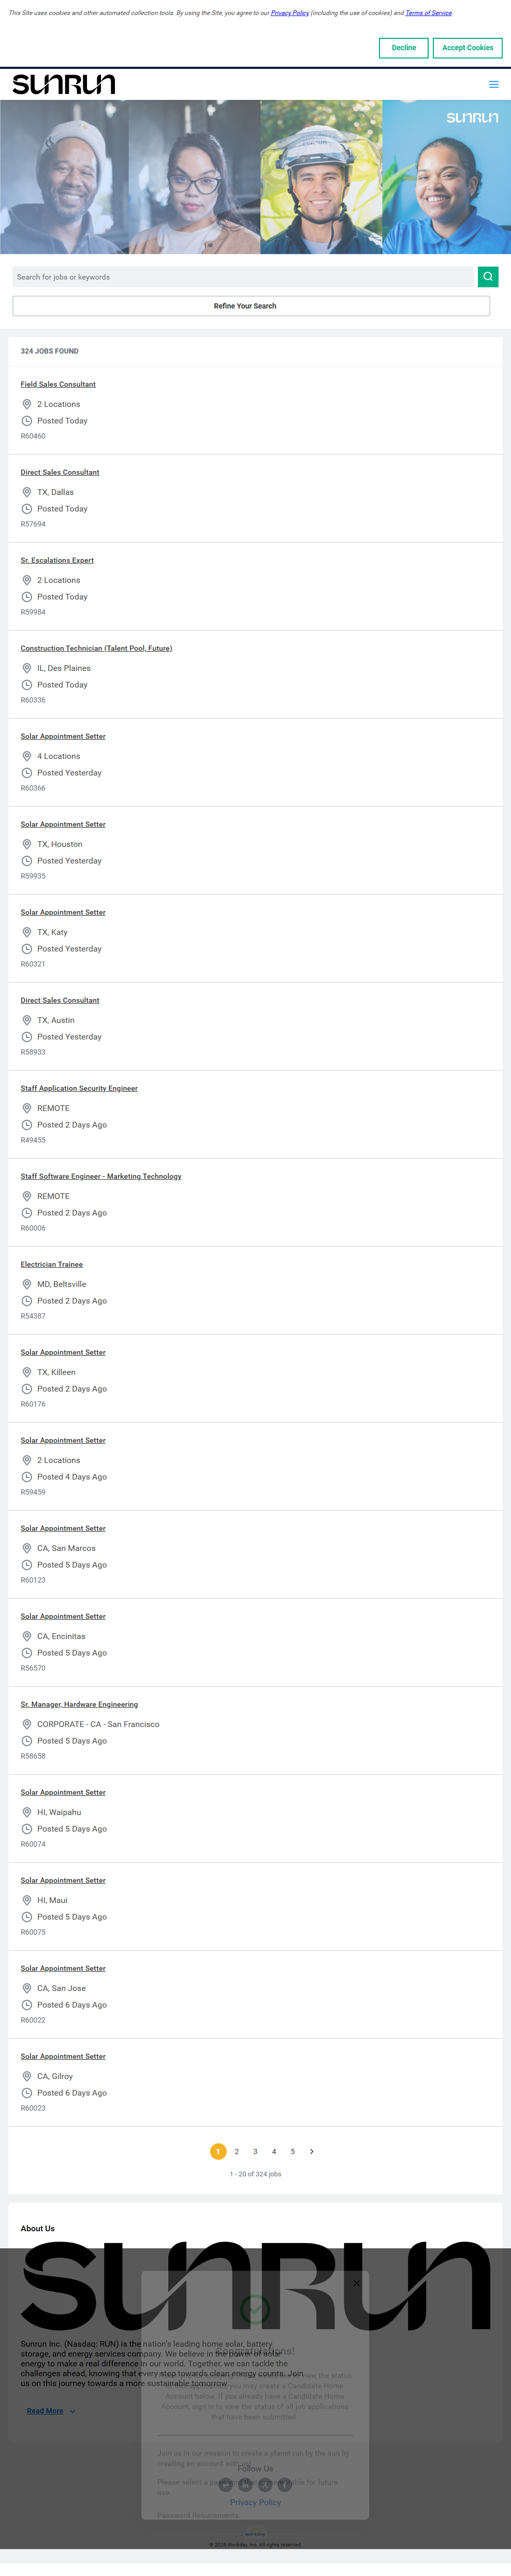The width and height of the screenshot is (511, 2576).
Task: Close the dialog with the X icon
Action: tap(357, 2283)
